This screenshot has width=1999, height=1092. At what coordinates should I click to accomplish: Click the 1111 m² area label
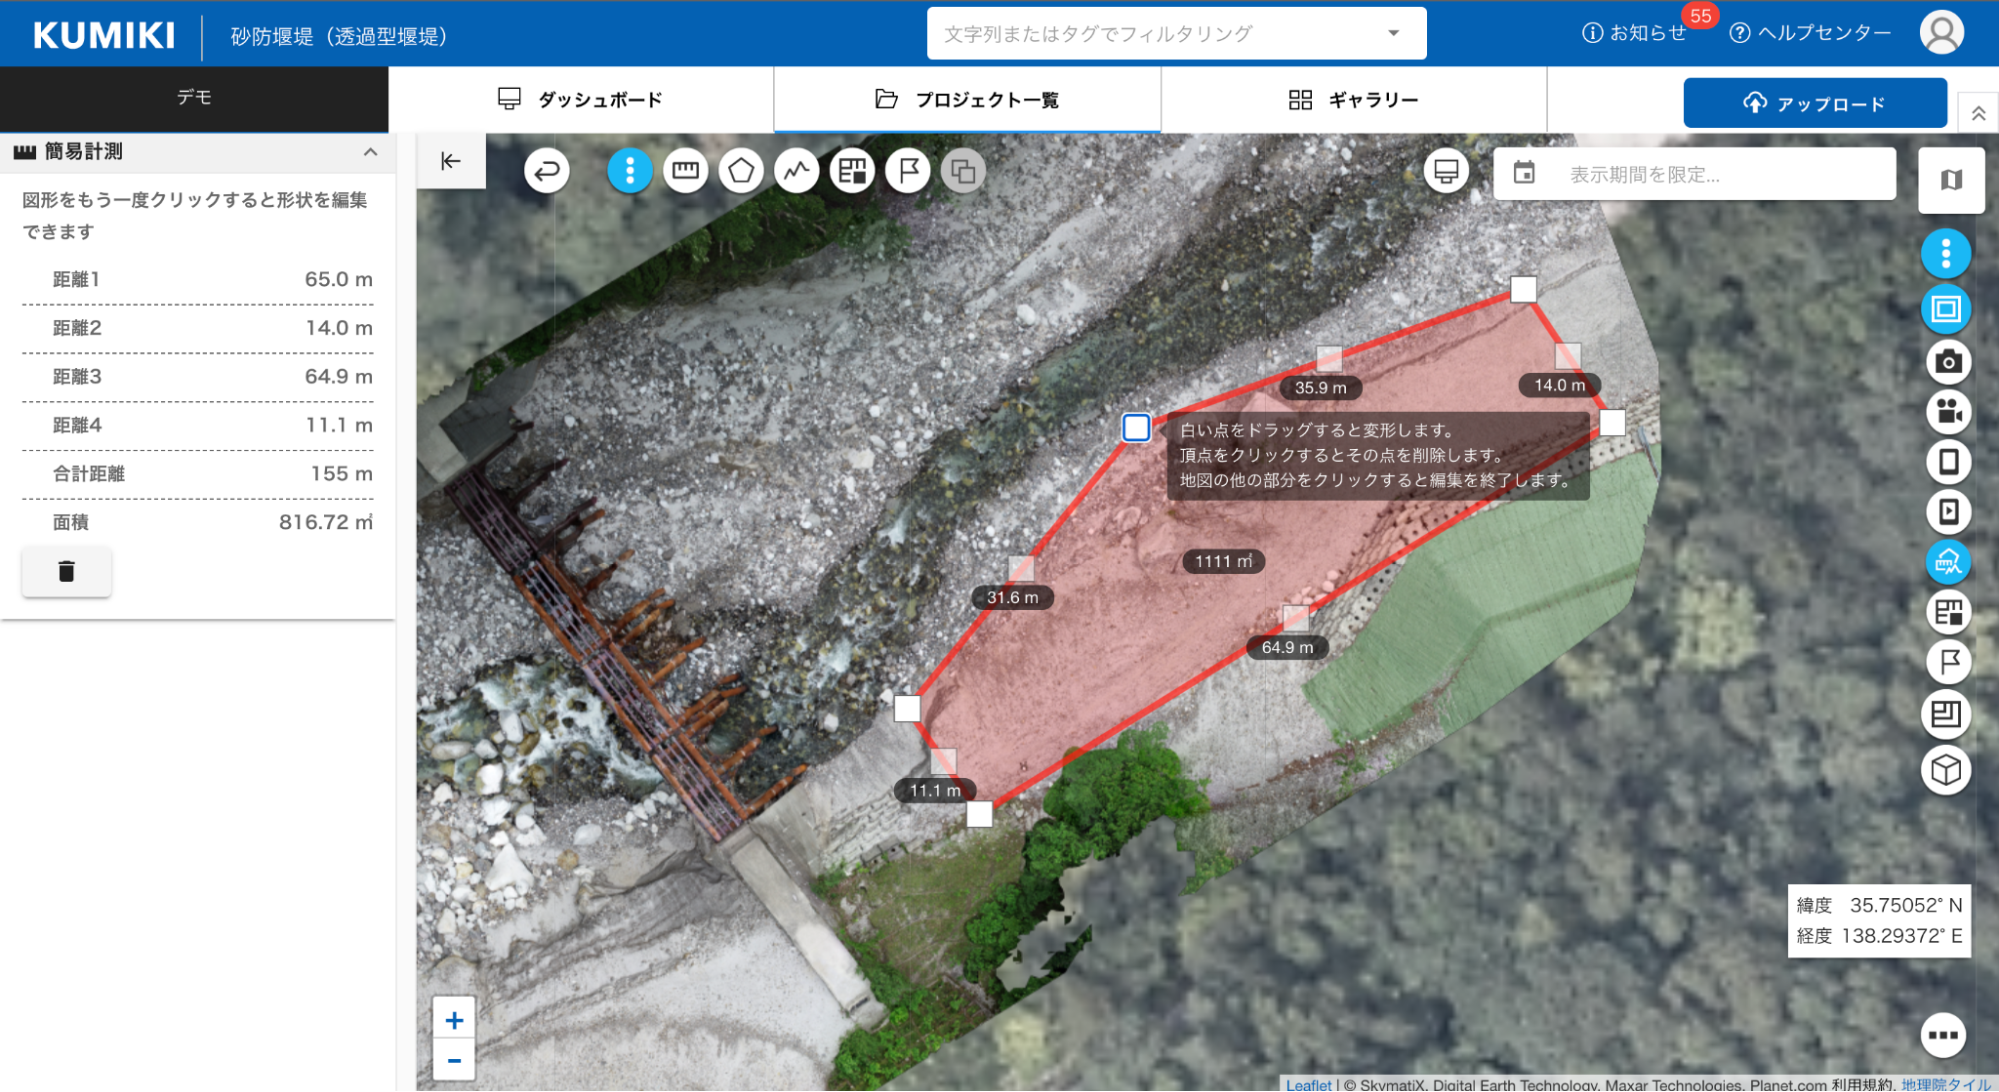tap(1223, 562)
